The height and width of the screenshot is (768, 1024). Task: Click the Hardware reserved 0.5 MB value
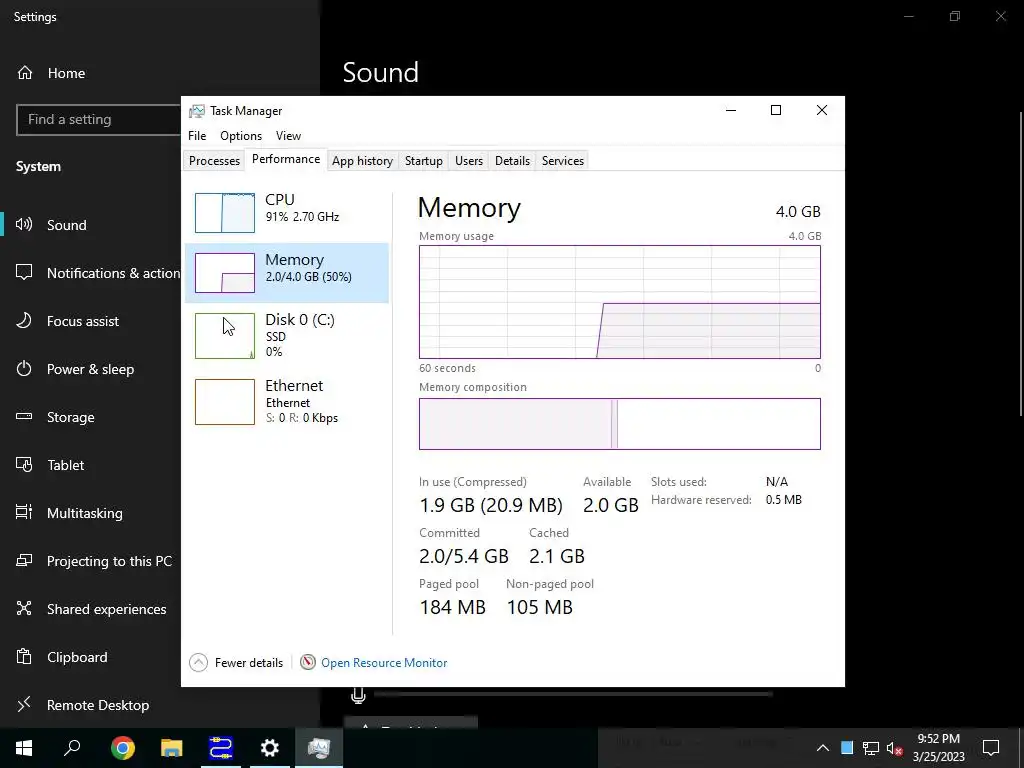[784, 500]
